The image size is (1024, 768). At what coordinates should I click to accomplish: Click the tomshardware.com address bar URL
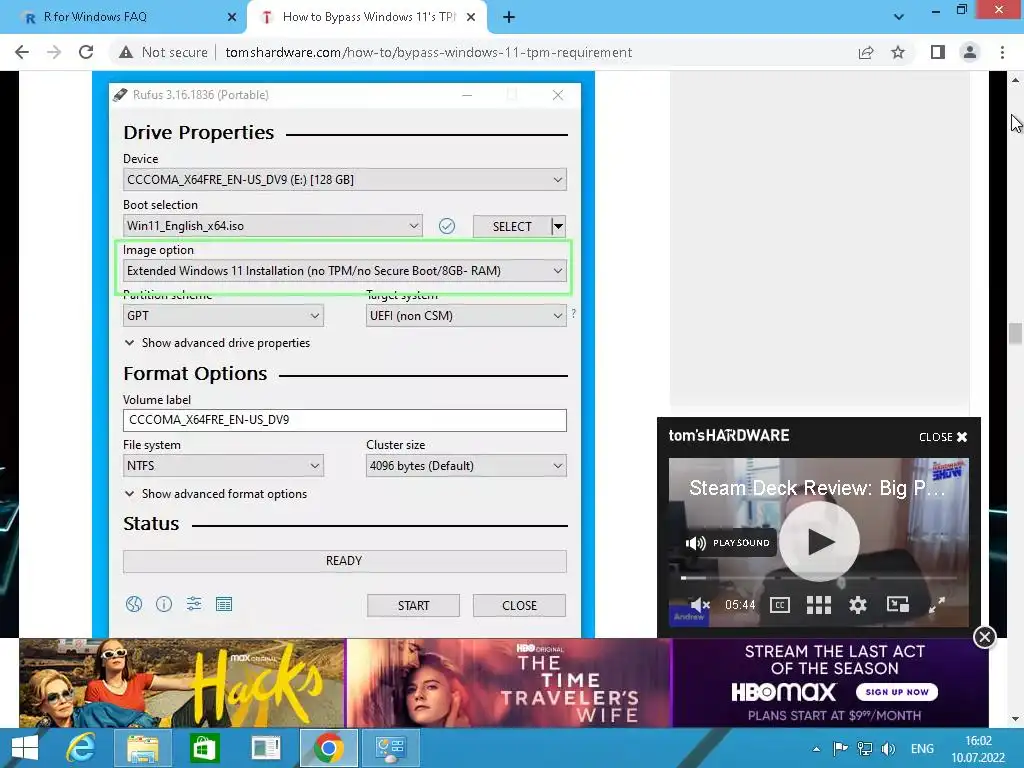click(x=428, y=52)
